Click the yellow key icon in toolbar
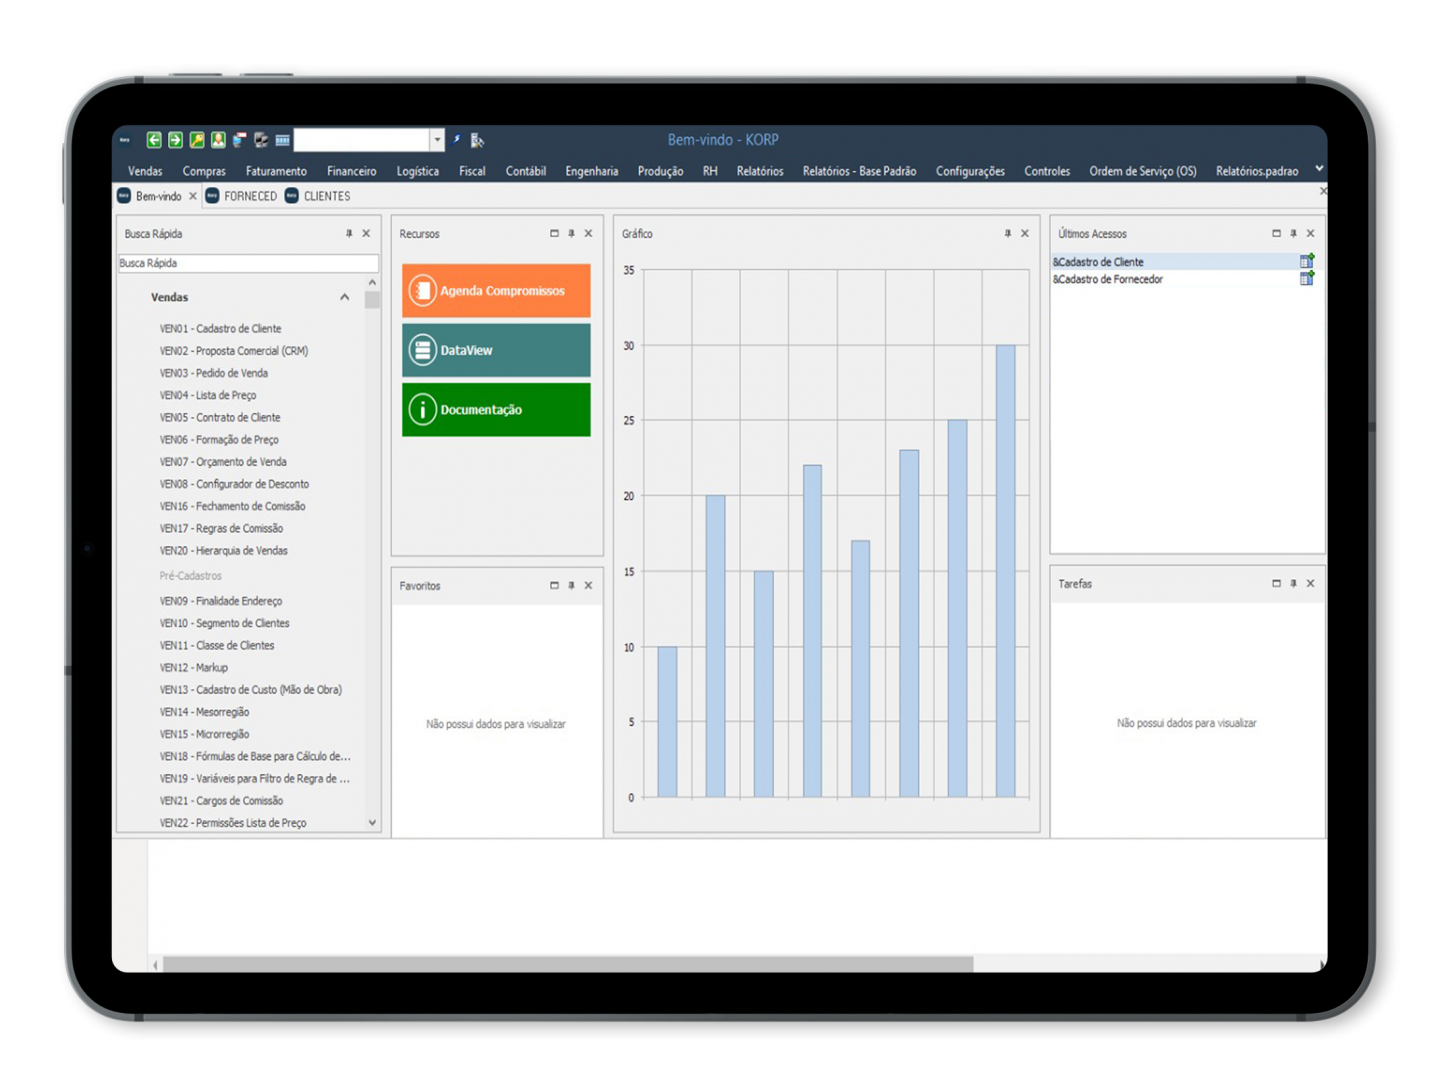Screen dimensions: 1440x1073 (x=197, y=140)
